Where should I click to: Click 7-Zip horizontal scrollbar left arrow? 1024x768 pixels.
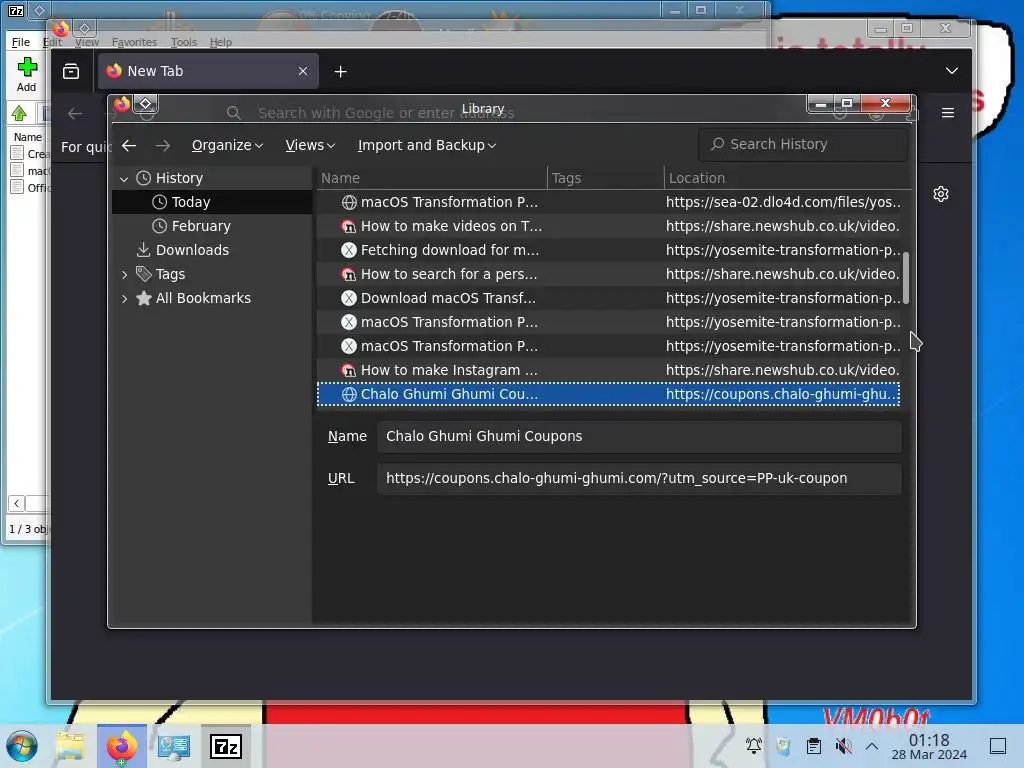pos(16,504)
